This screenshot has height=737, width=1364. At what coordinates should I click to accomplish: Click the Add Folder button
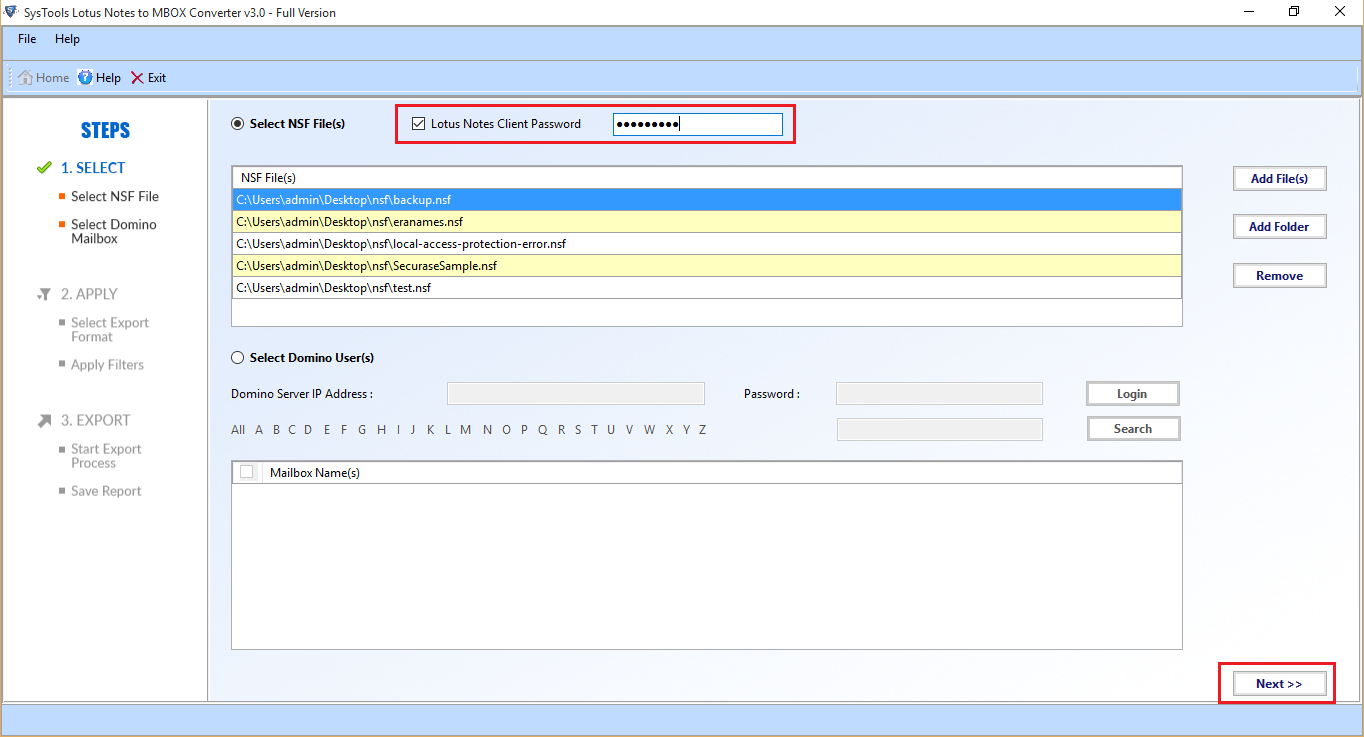click(x=1280, y=227)
